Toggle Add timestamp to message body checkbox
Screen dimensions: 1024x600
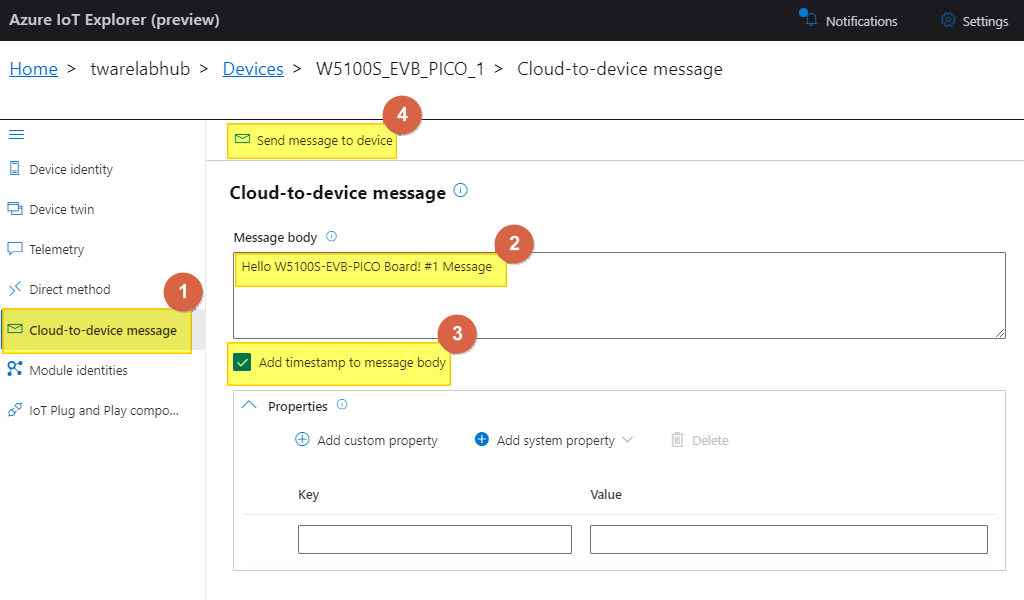pyautogui.click(x=242, y=362)
